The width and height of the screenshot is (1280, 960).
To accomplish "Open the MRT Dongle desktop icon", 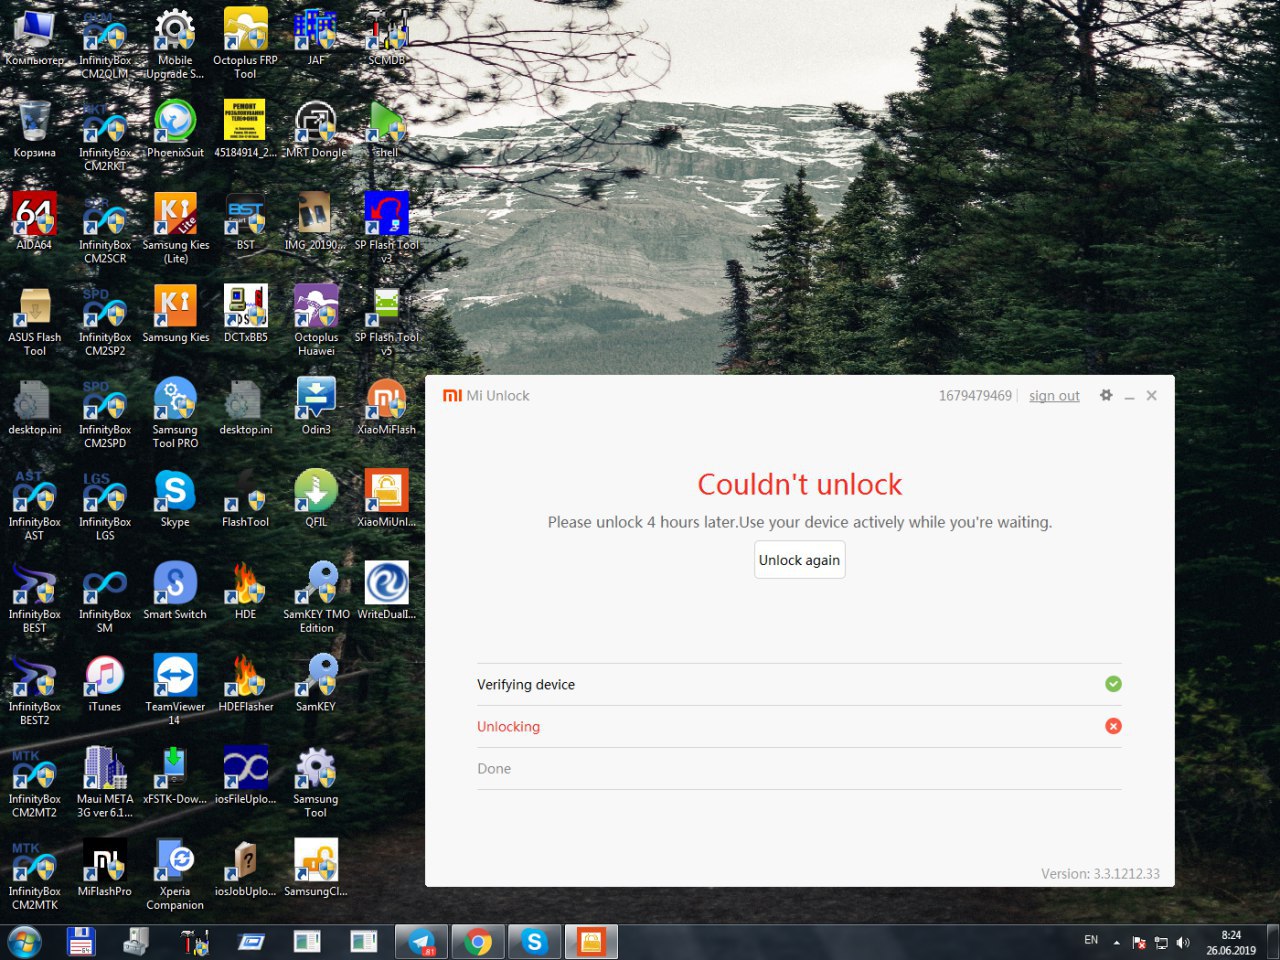I will pyautogui.click(x=316, y=130).
